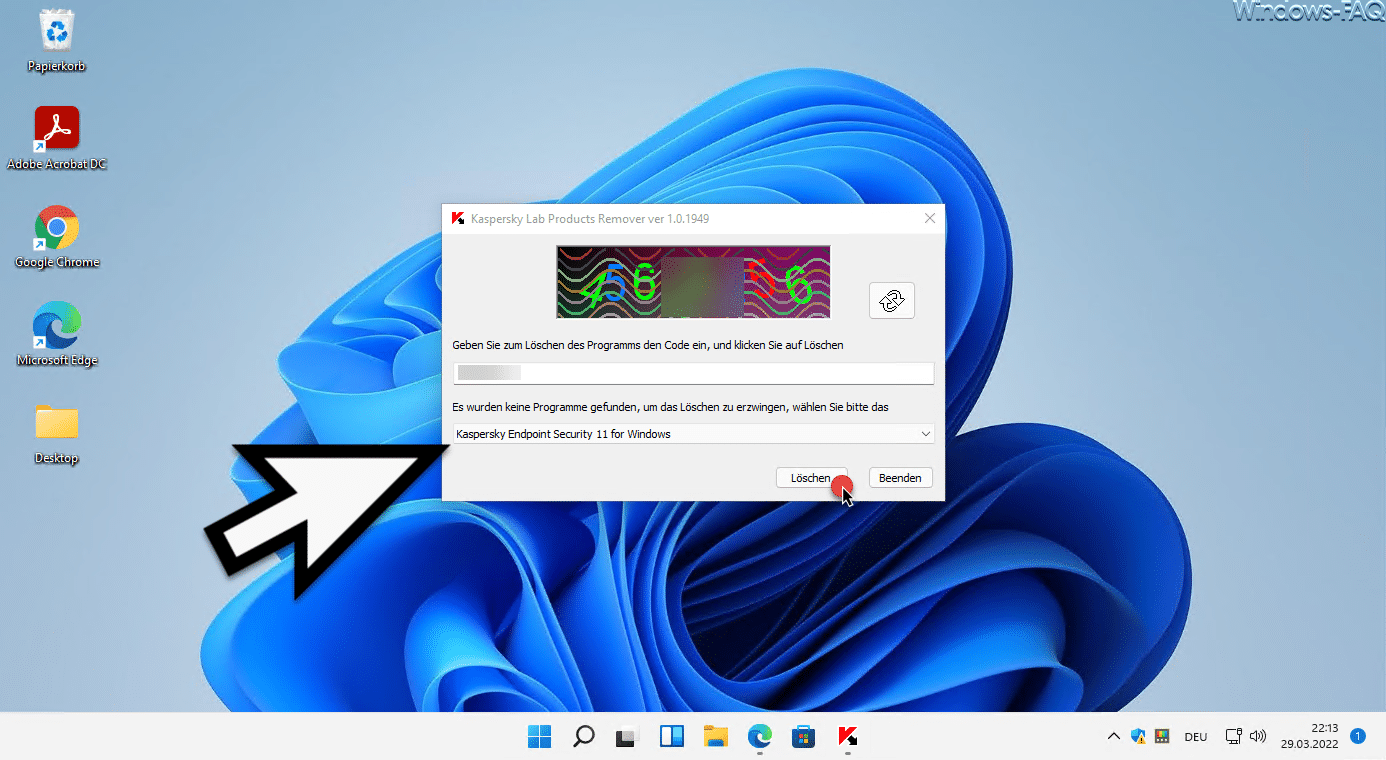Open Windows Security tray icon
This screenshot has height=760, width=1386.
point(1138,737)
